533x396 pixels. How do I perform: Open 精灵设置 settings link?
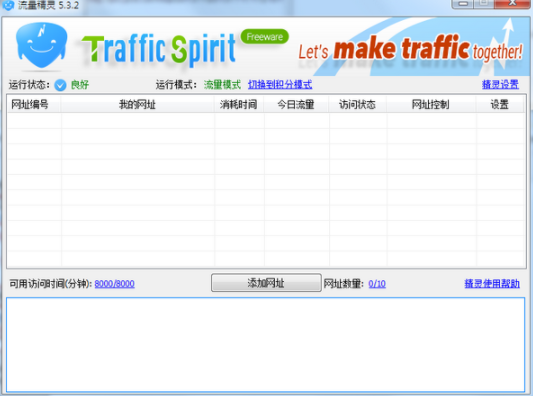(x=500, y=85)
